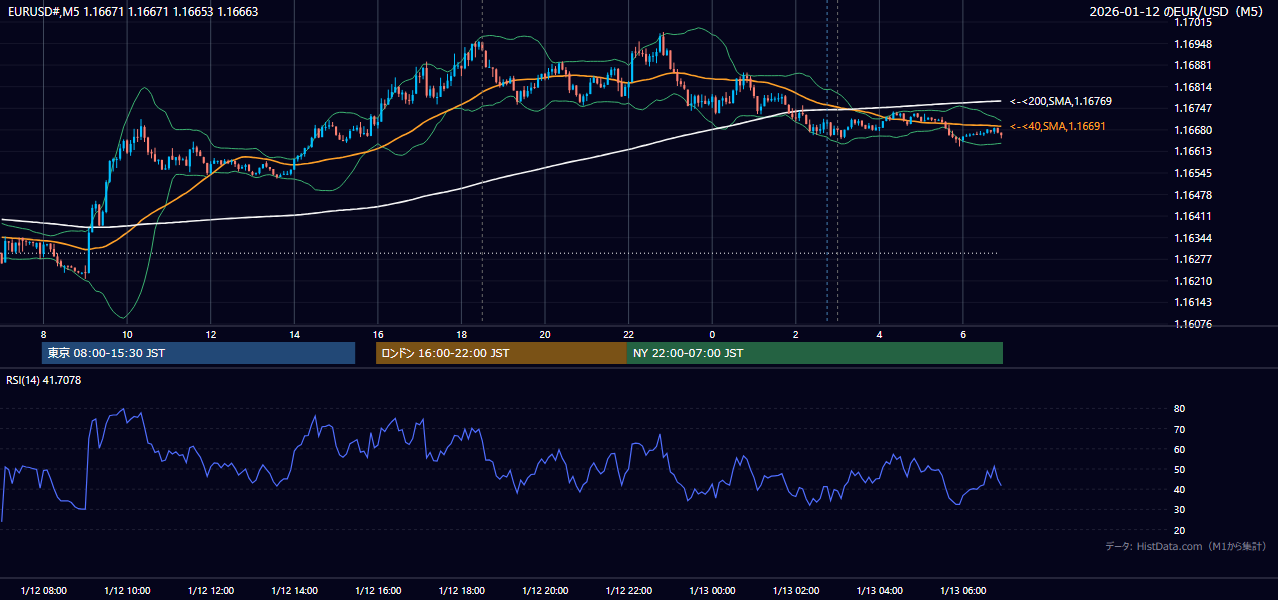The image size is (1278, 600).
Task: Click the RSI(14) 41.7078 indicator label
Action: pyautogui.click(x=44, y=380)
